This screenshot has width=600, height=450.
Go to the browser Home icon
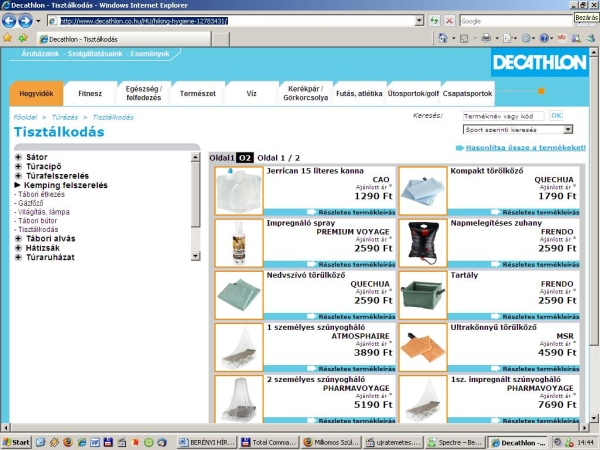[443, 38]
